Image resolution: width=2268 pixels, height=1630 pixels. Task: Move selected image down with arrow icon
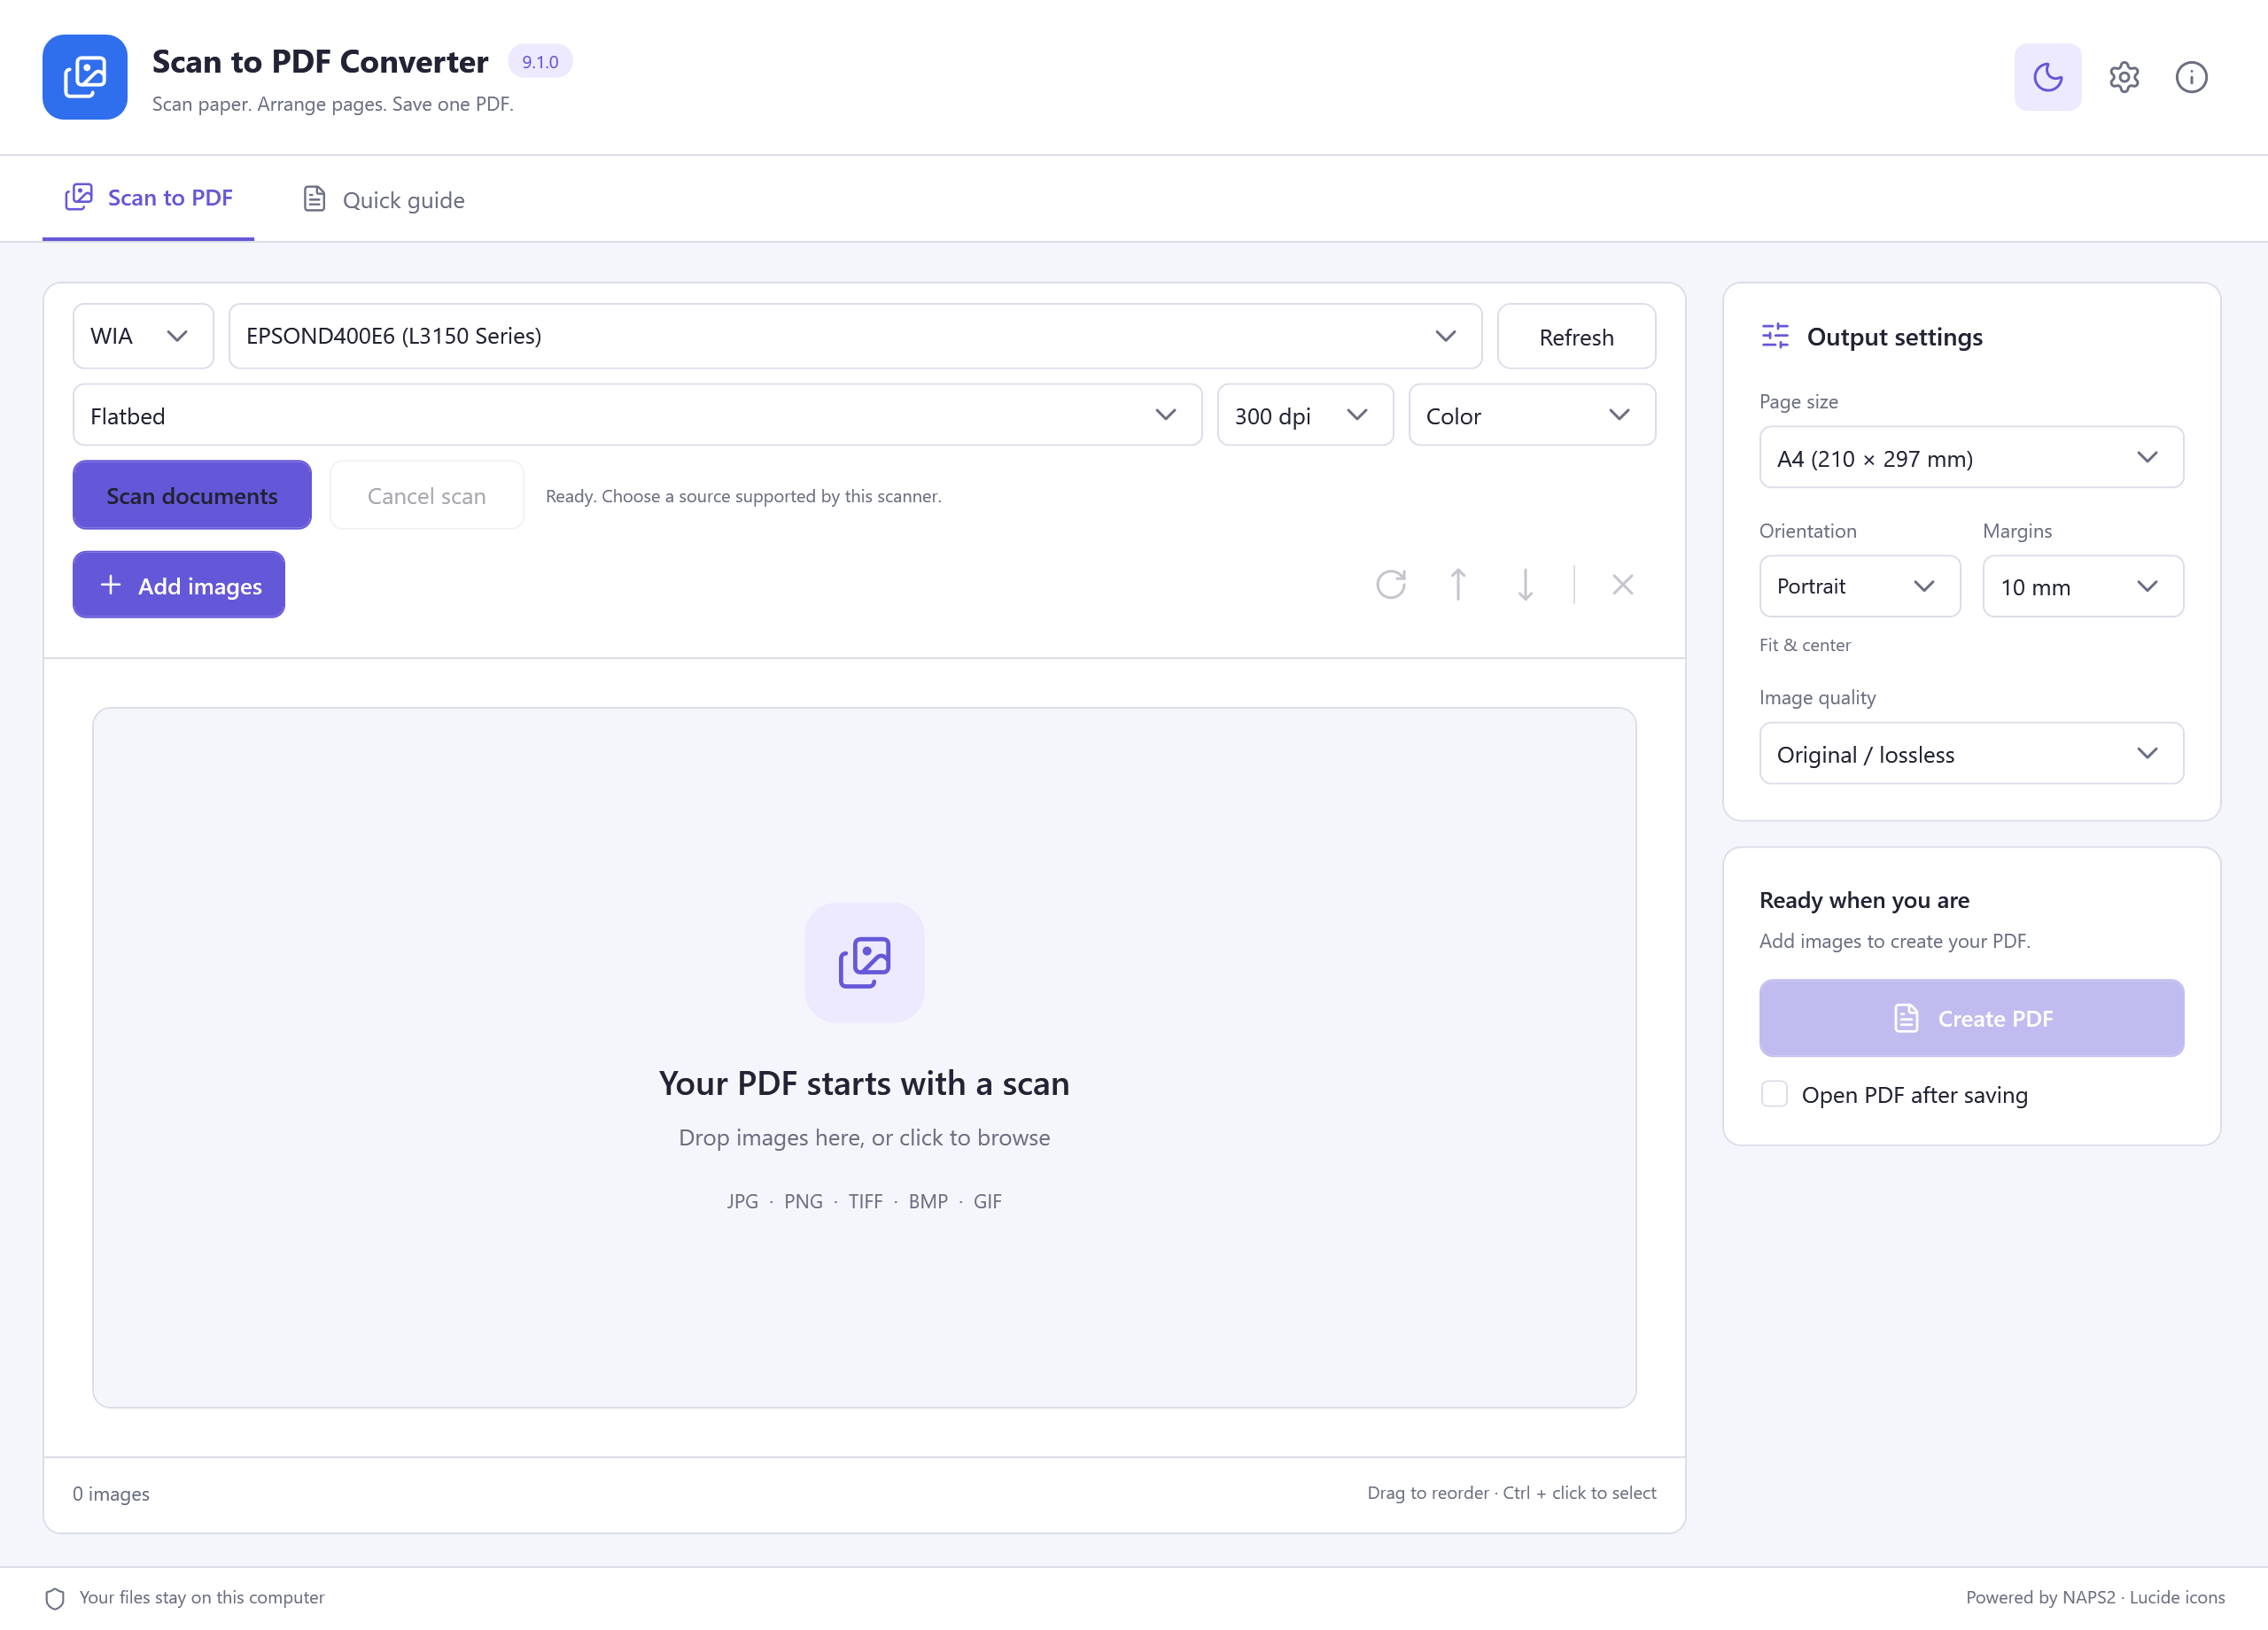pos(1524,584)
